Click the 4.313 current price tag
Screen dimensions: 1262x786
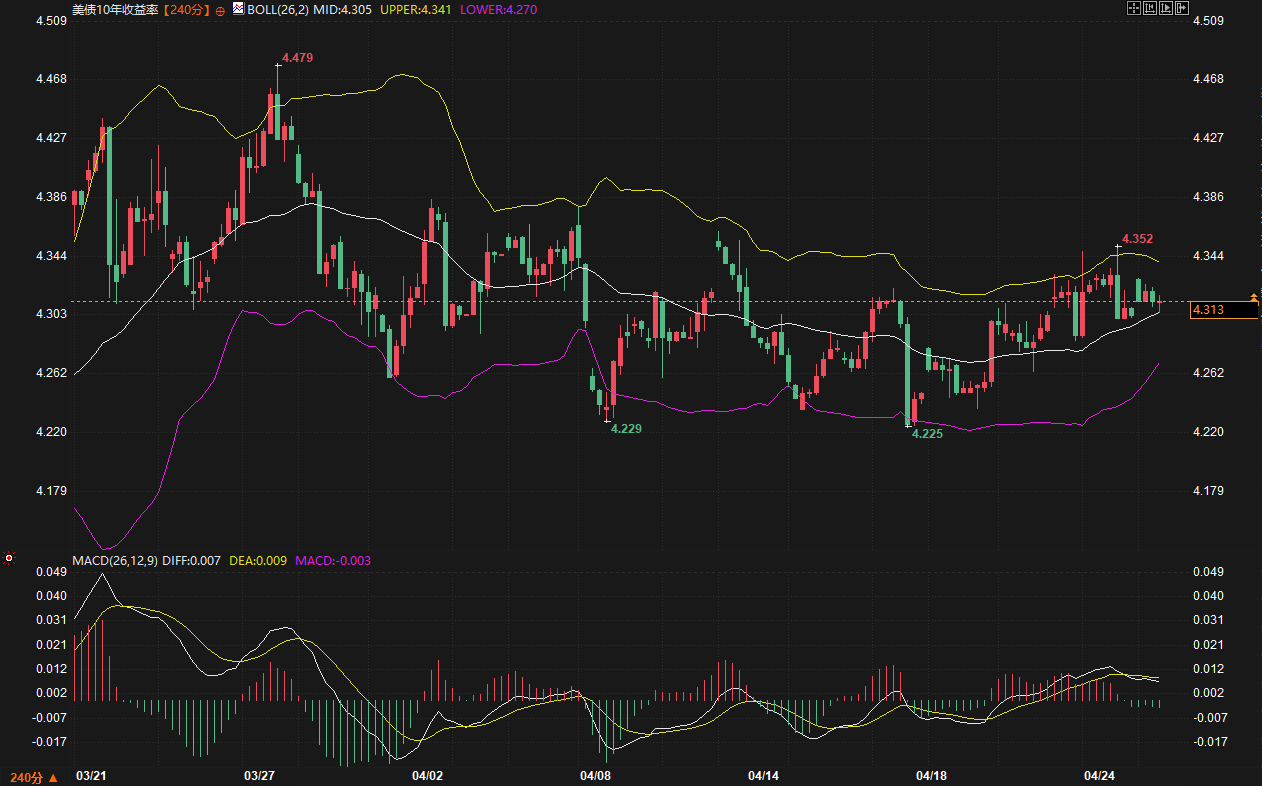1222,311
